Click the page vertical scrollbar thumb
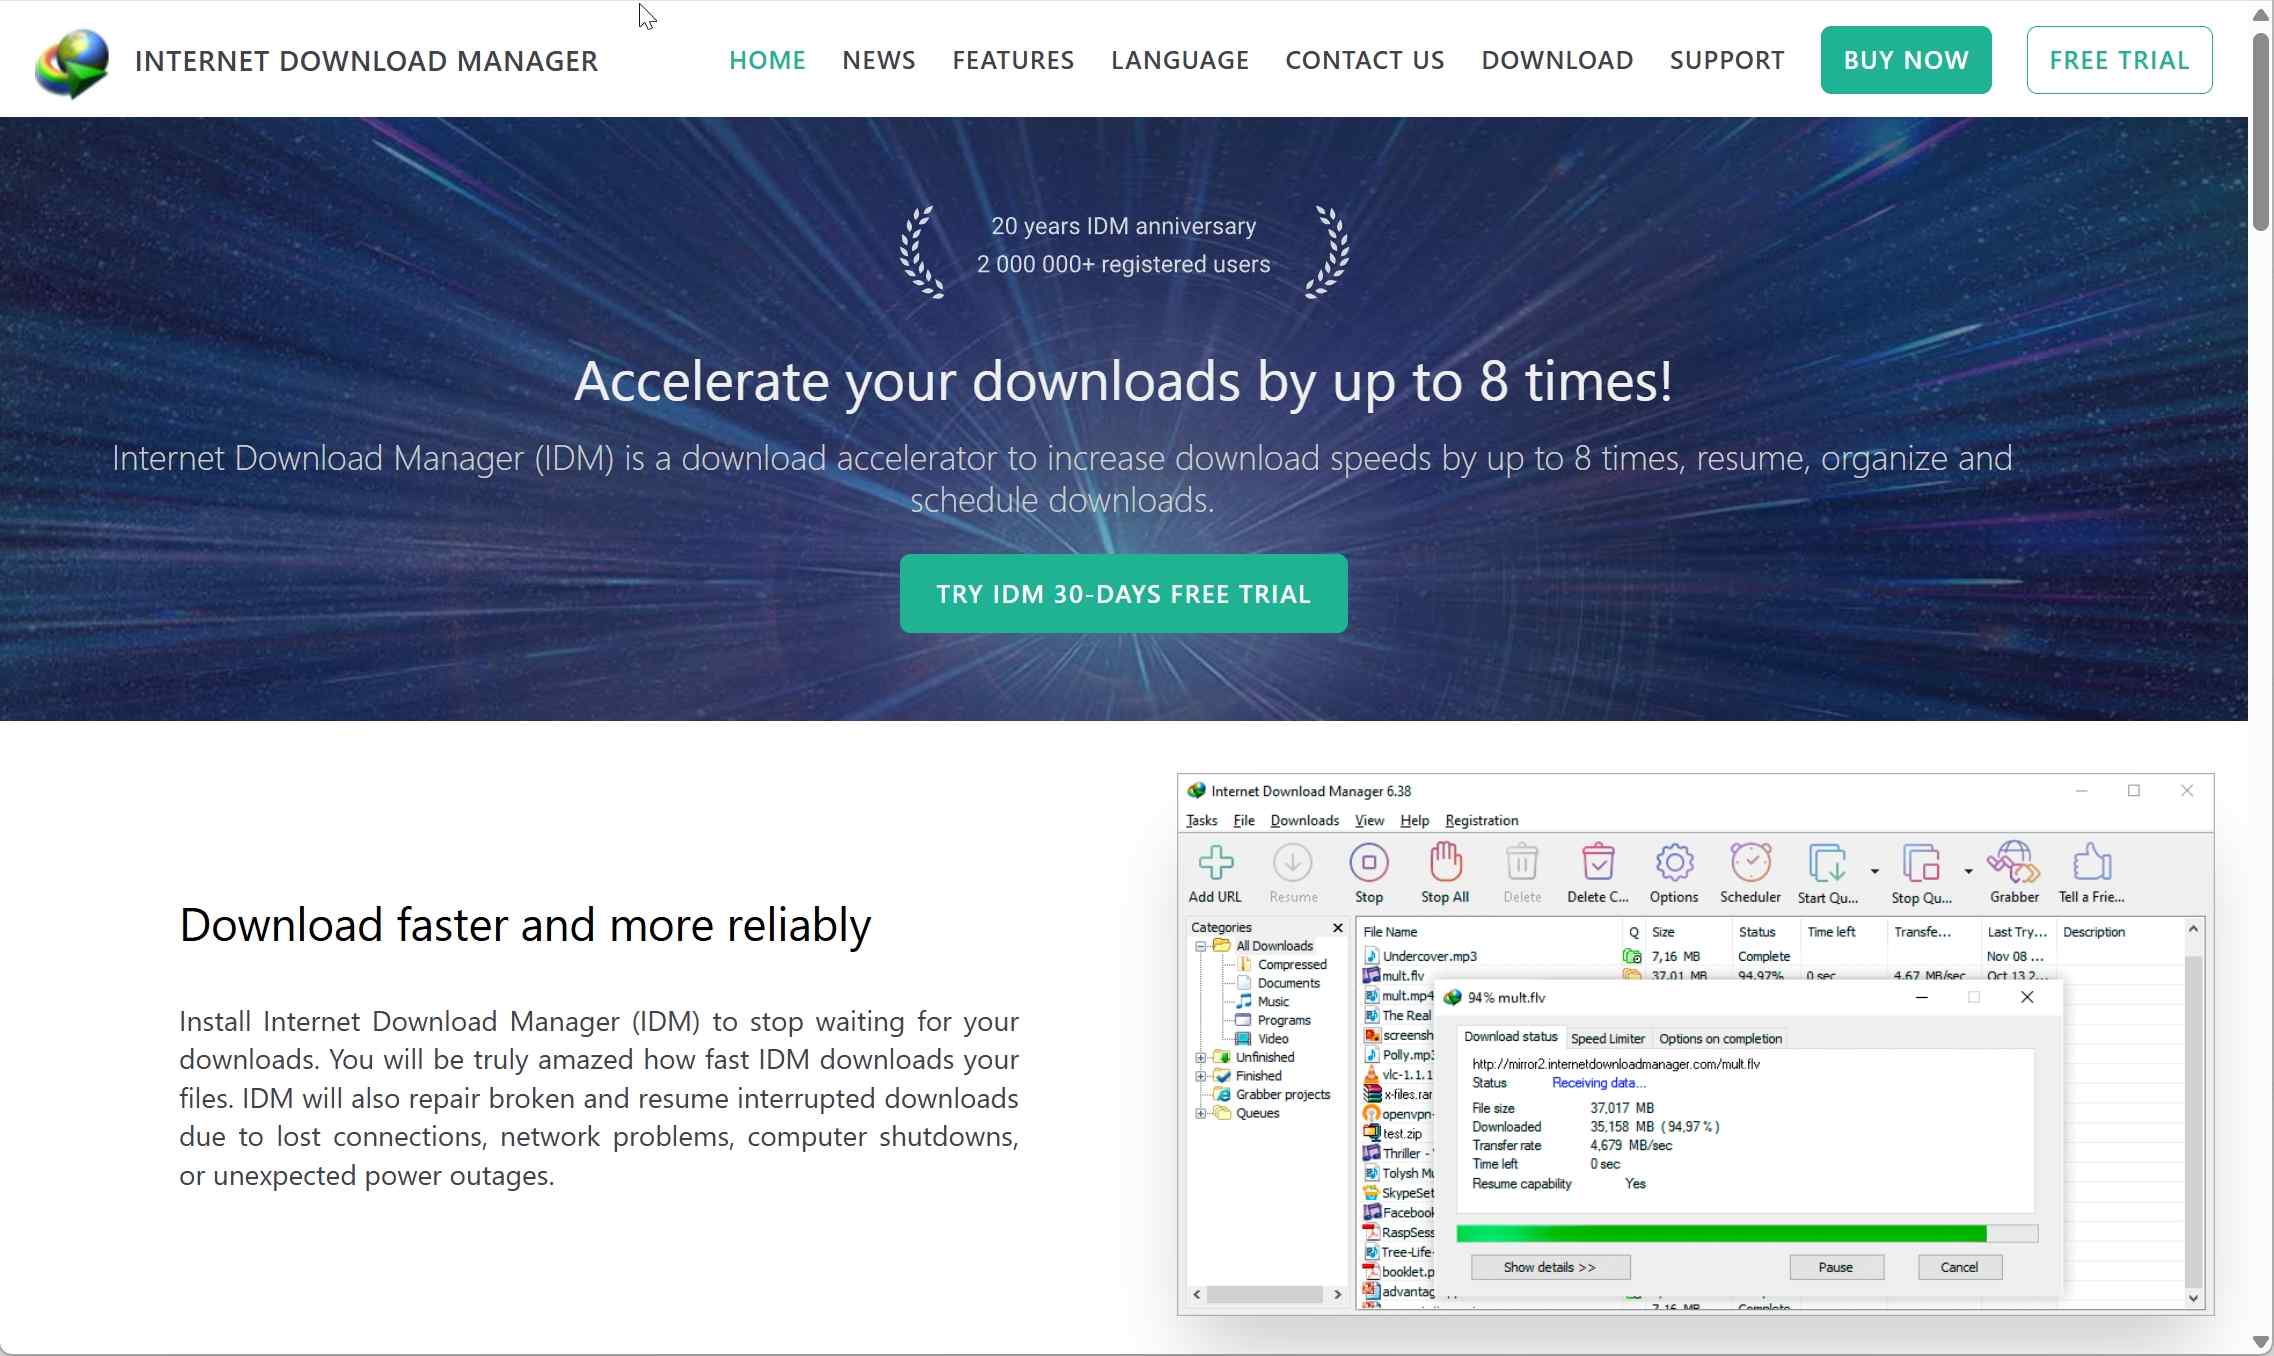This screenshot has height=1356, width=2274. pos(2261,130)
